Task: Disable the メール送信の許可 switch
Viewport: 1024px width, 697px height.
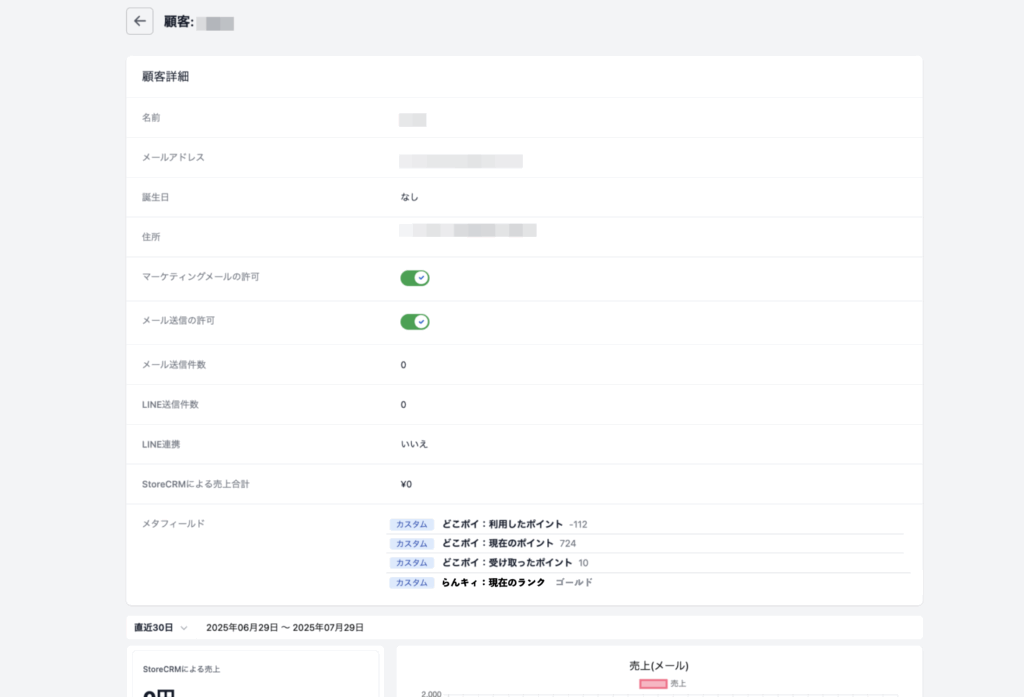Action: 414,322
